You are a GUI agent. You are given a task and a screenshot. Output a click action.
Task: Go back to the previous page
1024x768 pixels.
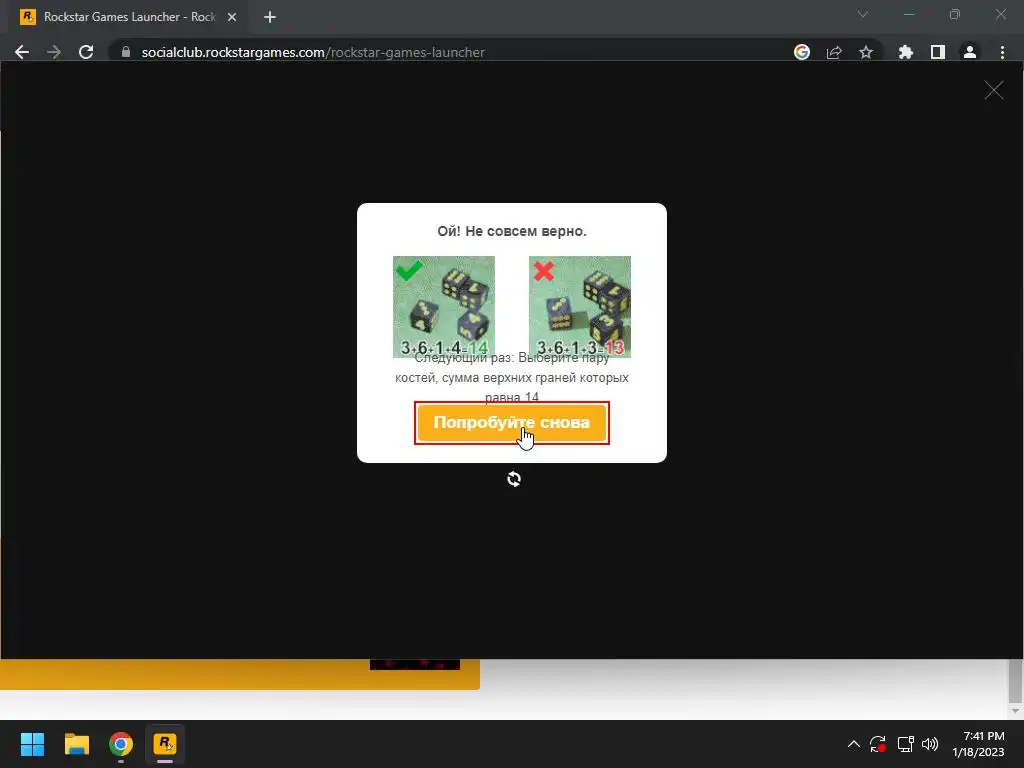(22, 52)
